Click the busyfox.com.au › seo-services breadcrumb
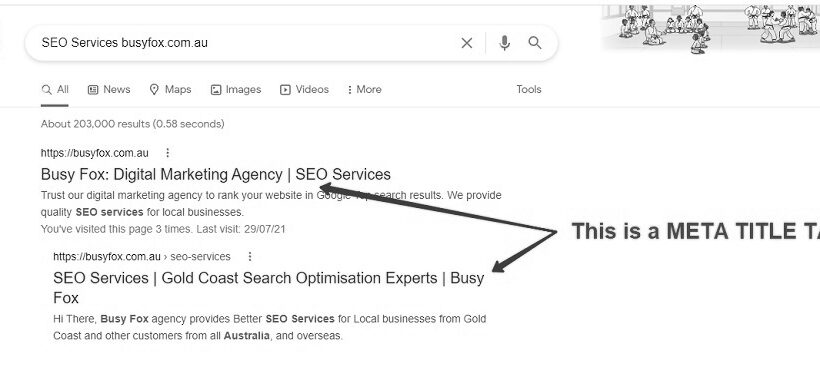The width and height of the screenshot is (820, 367). pos(142,256)
